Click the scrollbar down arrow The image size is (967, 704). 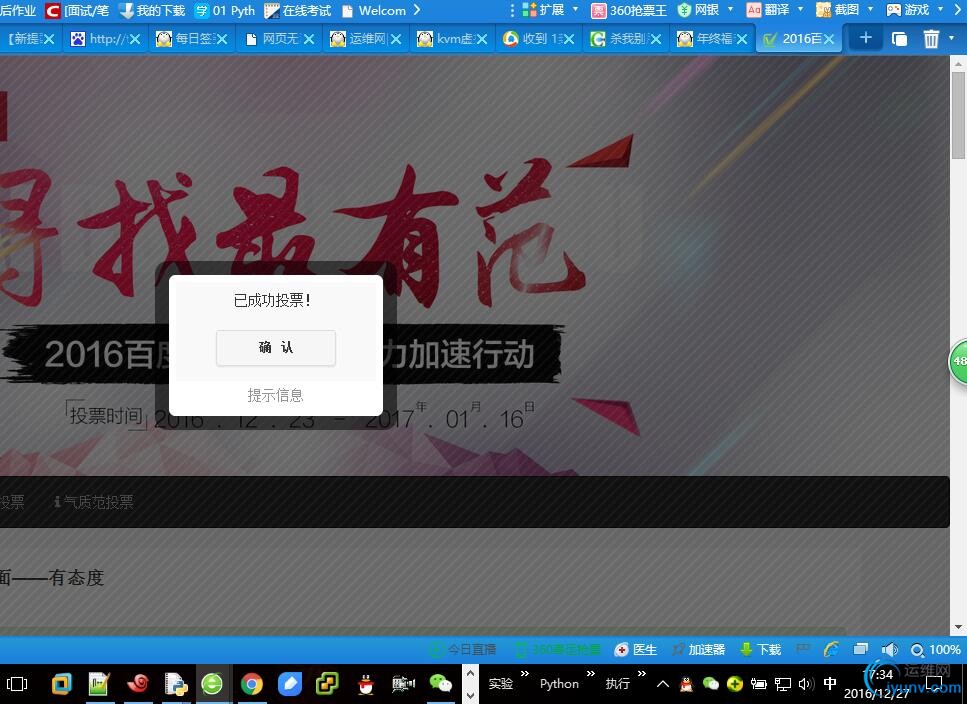958,628
